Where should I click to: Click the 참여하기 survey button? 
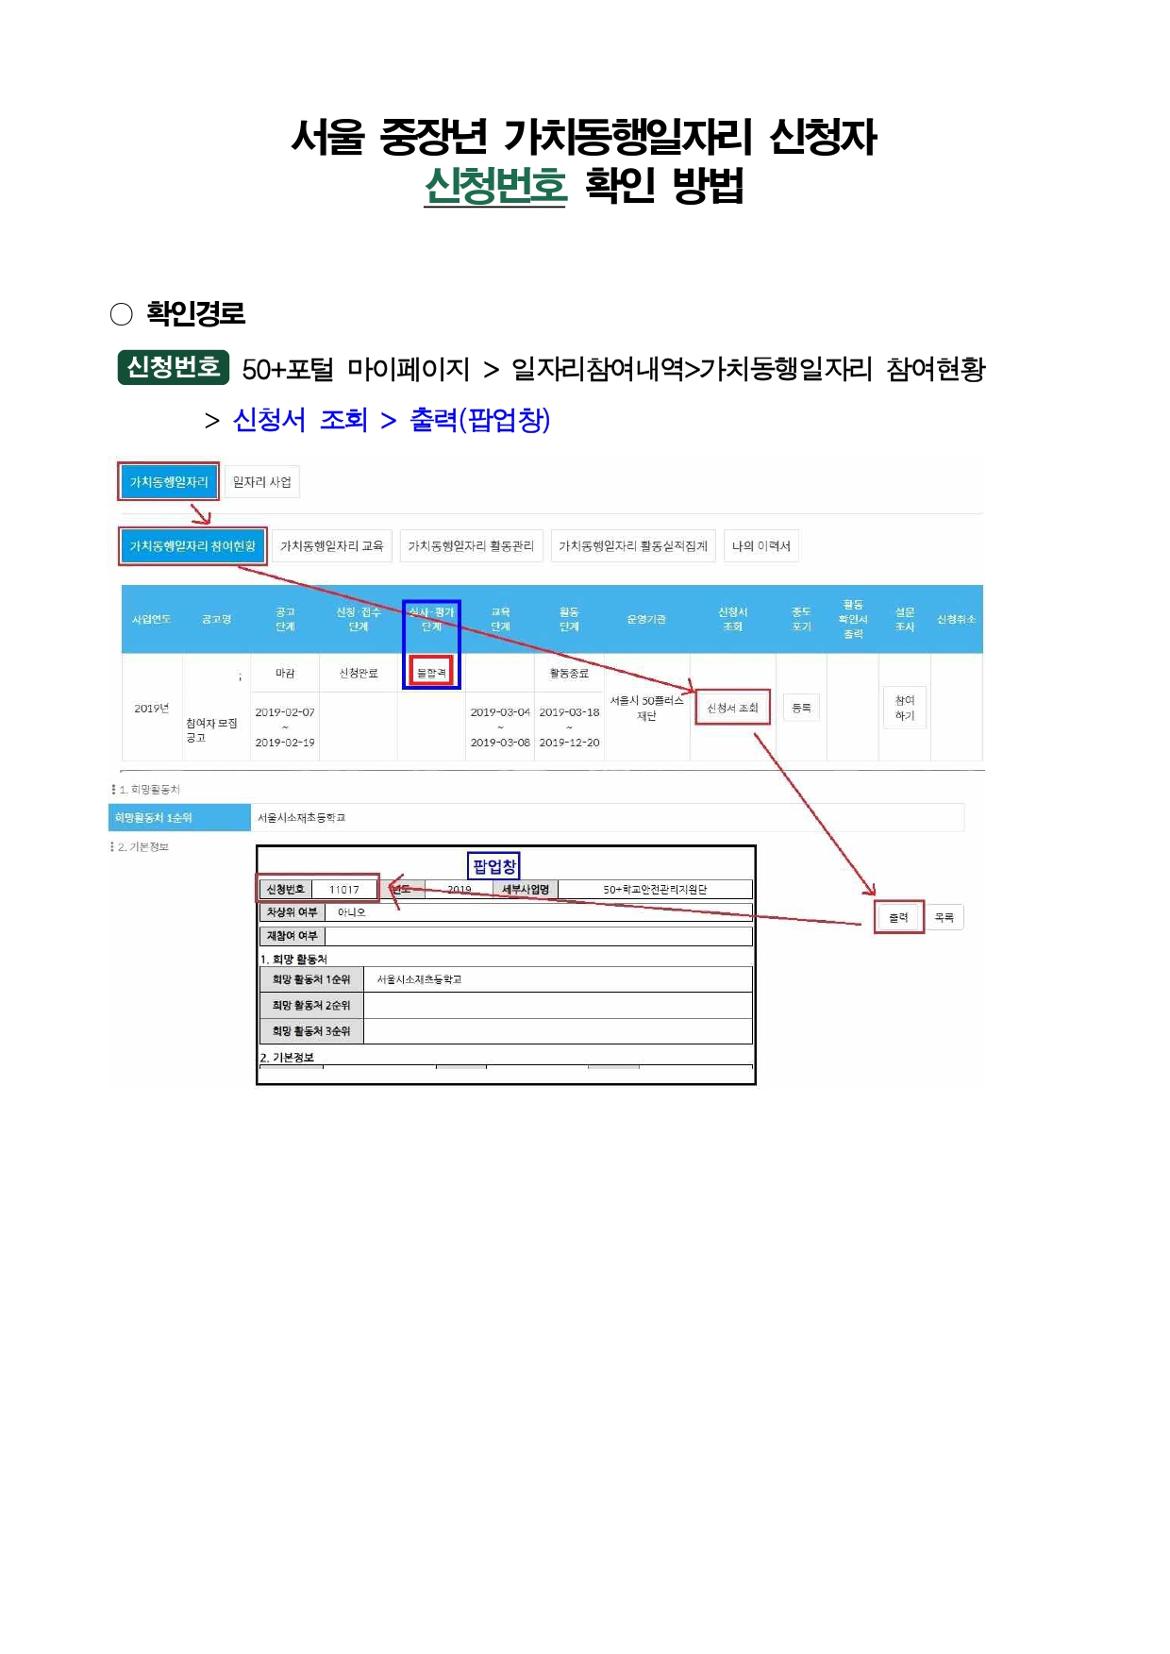905,708
